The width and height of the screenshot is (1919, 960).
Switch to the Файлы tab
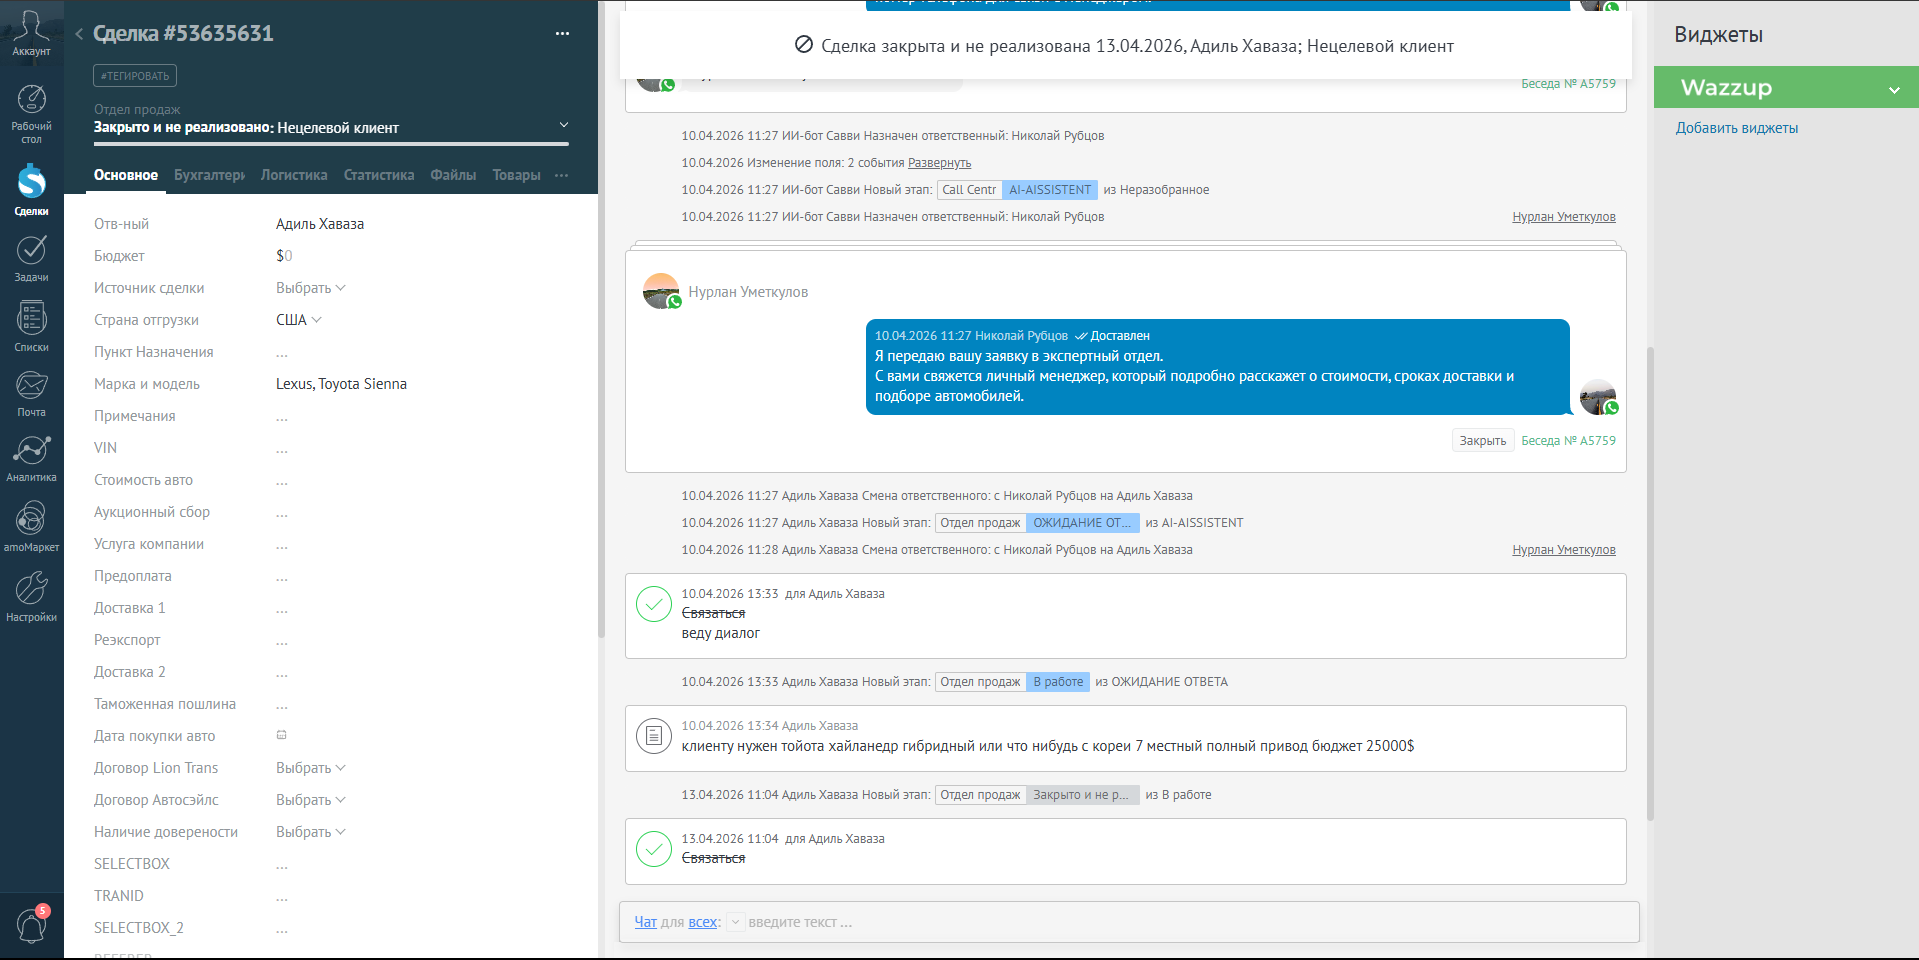pyautogui.click(x=453, y=175)
